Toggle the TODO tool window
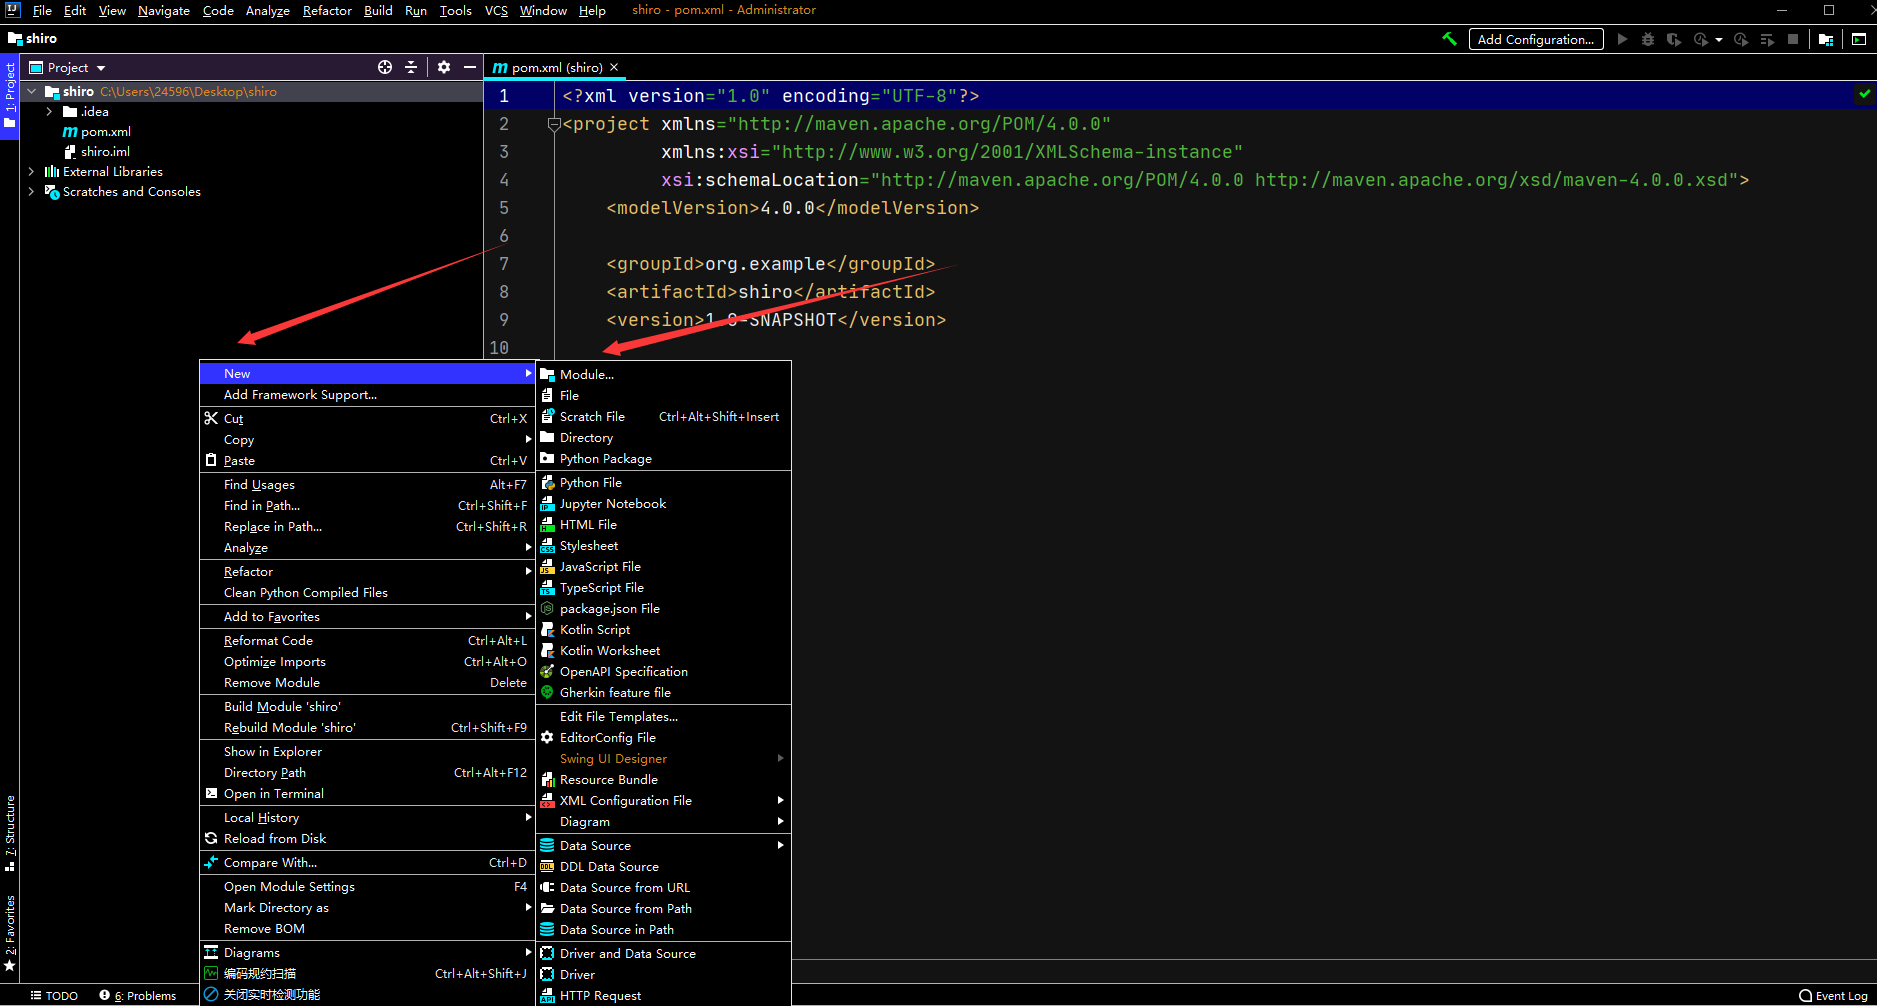The width and height of the screenshot is (1877, 1006). coord(54,995)
